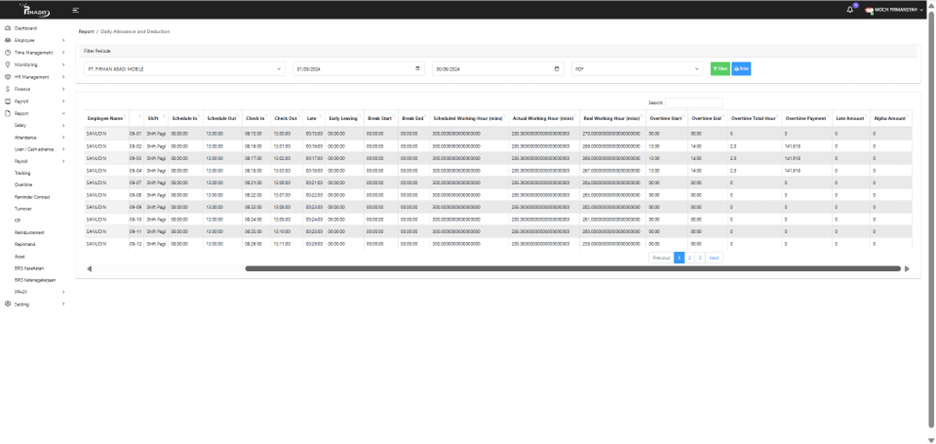Sort by Overtime Payment column
Image resolution: width=936 pixels, height=444 pixels.
(806, 118)
